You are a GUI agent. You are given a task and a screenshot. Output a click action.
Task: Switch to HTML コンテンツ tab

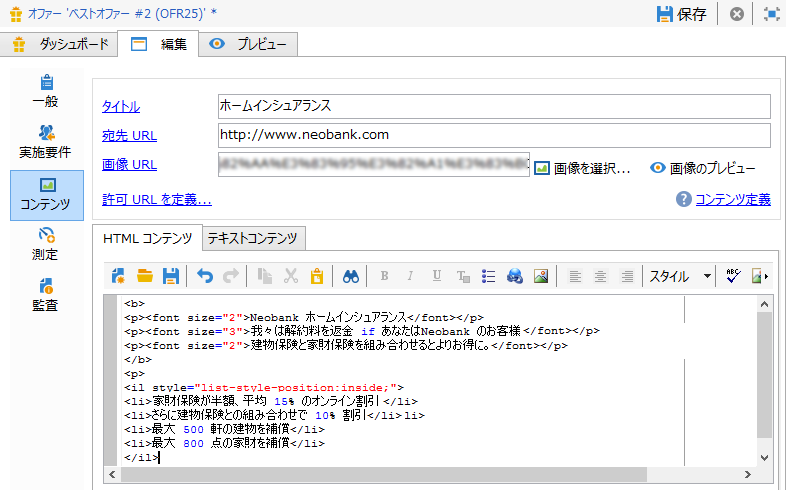tap(148, 238)
